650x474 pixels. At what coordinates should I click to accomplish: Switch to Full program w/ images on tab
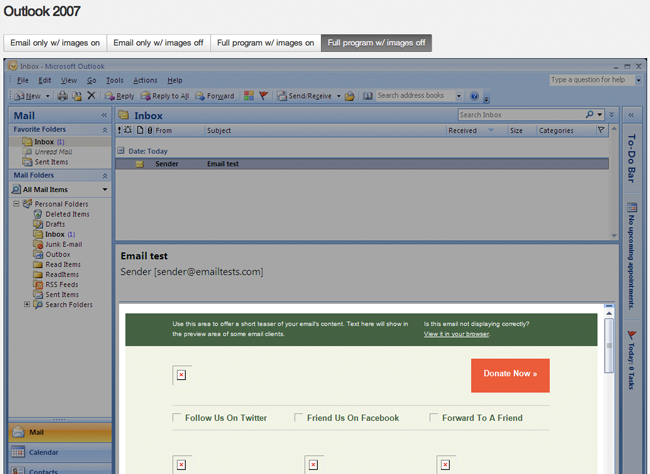point(266,43)
